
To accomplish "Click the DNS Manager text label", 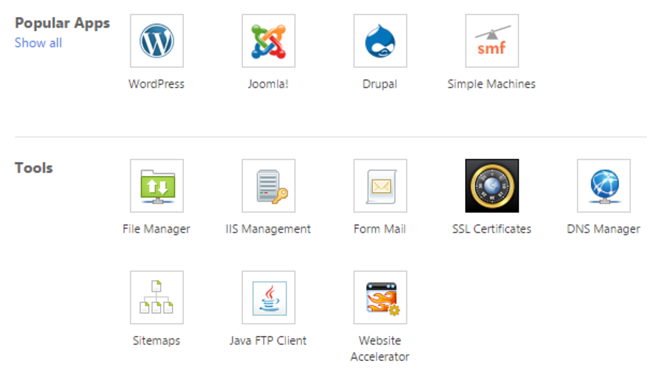I will coord(603,229).
